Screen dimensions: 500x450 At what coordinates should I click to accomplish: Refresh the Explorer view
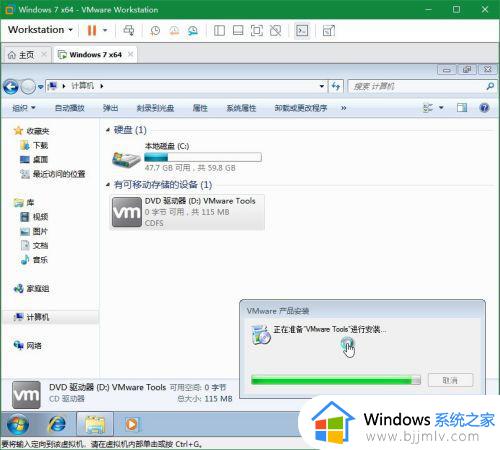click(336, 86)
